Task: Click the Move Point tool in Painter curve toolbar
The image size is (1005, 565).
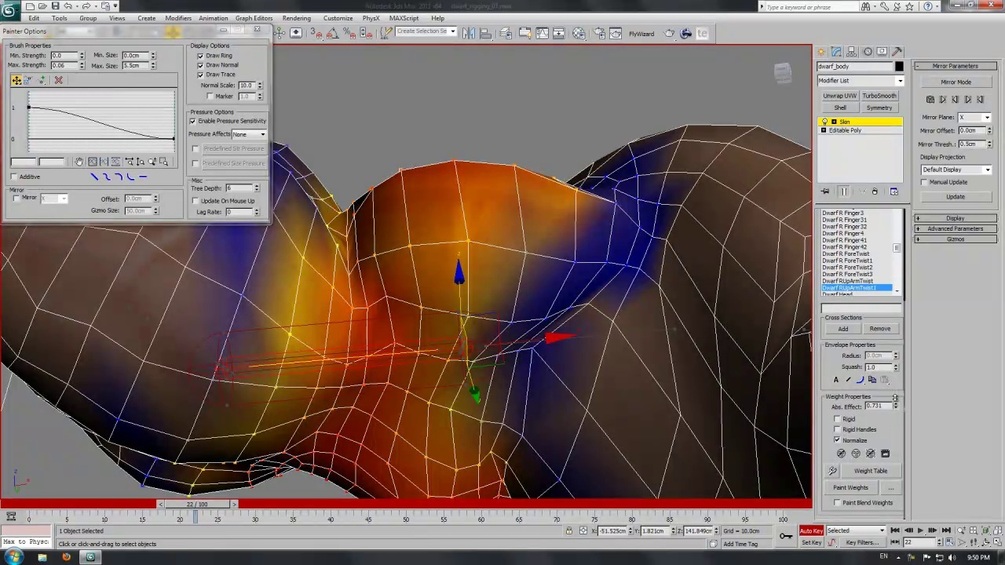Action: [17, 80]
